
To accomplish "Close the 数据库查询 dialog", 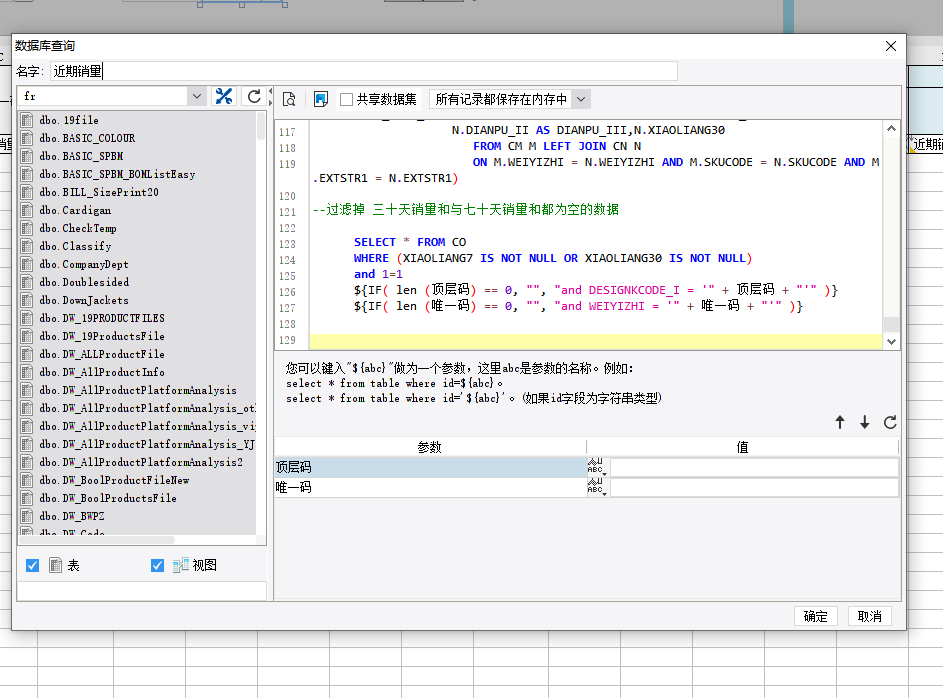I will (x=891, y=46).
